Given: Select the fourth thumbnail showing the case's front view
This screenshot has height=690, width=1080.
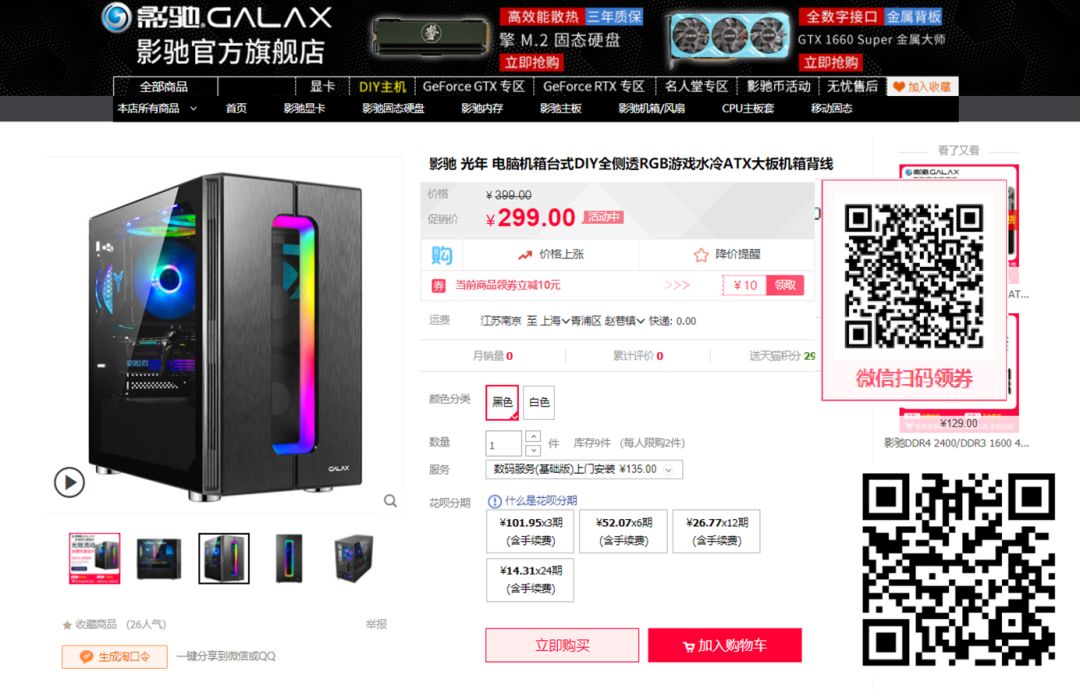Looking at the screenshot, I should pyautogui.click(x=289, y=558).
